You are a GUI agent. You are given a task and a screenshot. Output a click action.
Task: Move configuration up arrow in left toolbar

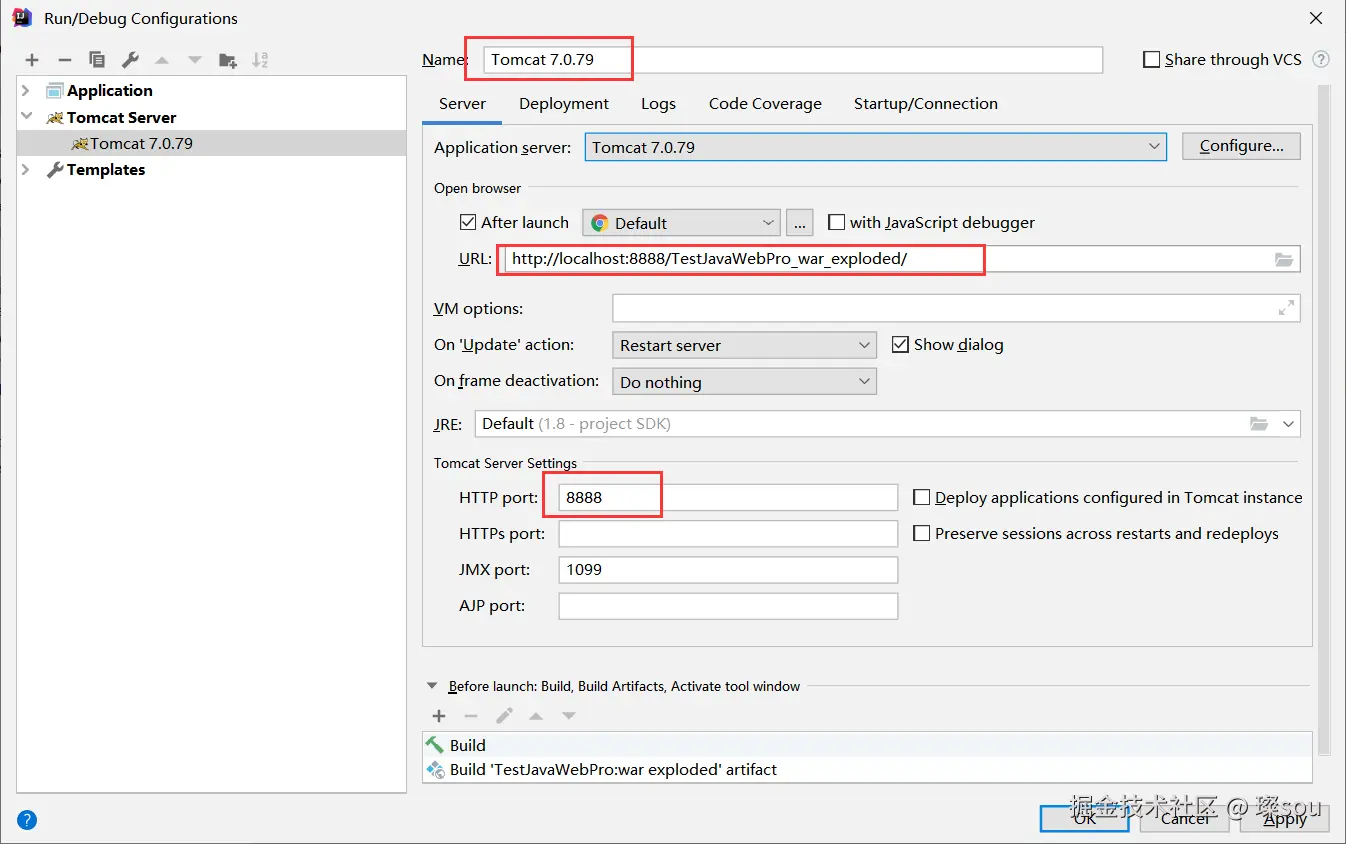tap(162, 60)
